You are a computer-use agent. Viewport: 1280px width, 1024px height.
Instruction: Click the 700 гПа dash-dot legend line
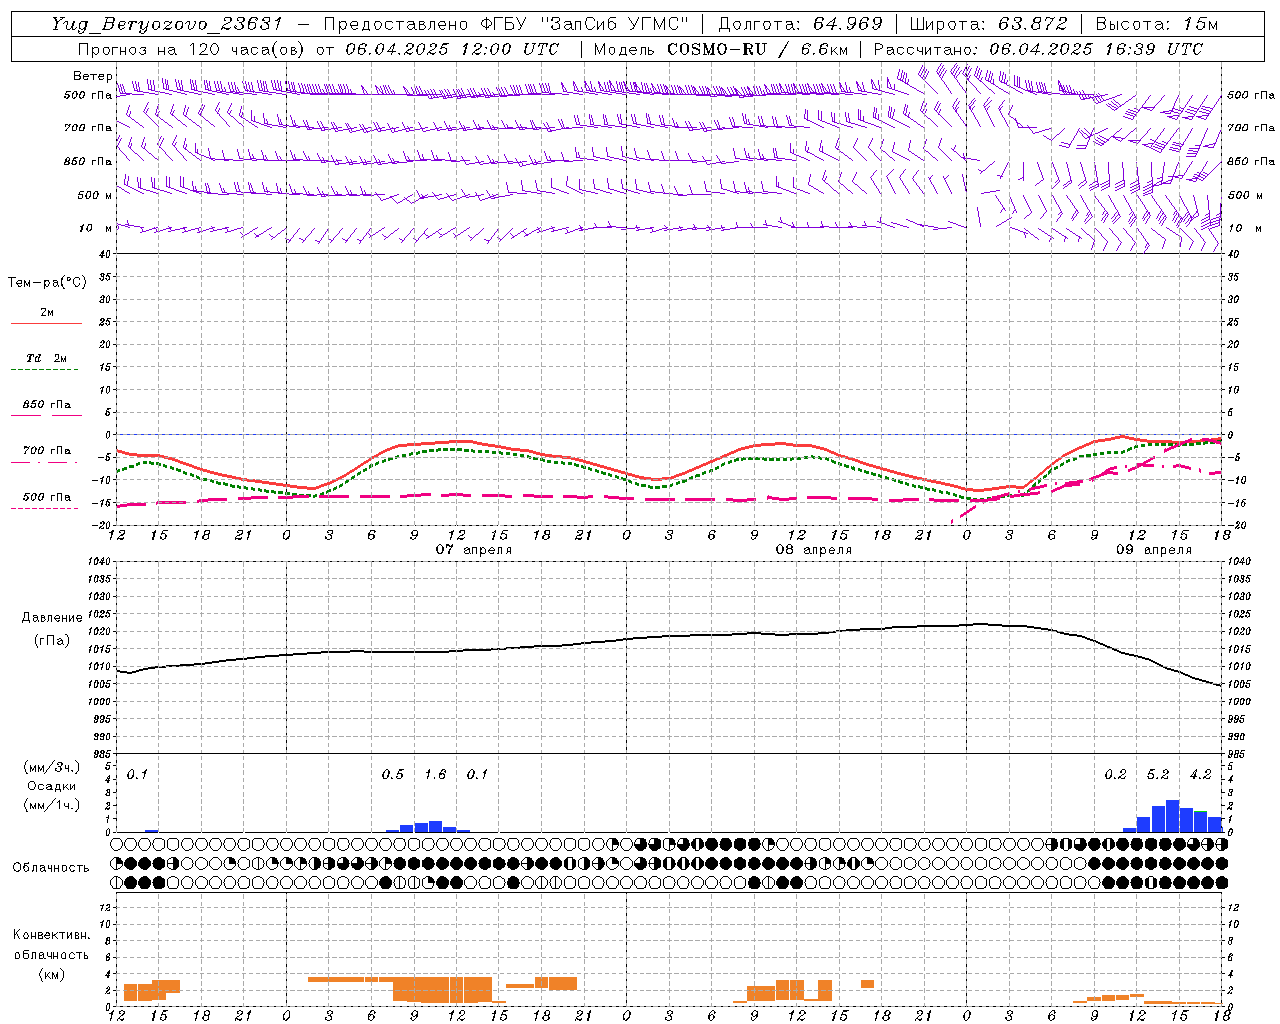coord(44,462)
